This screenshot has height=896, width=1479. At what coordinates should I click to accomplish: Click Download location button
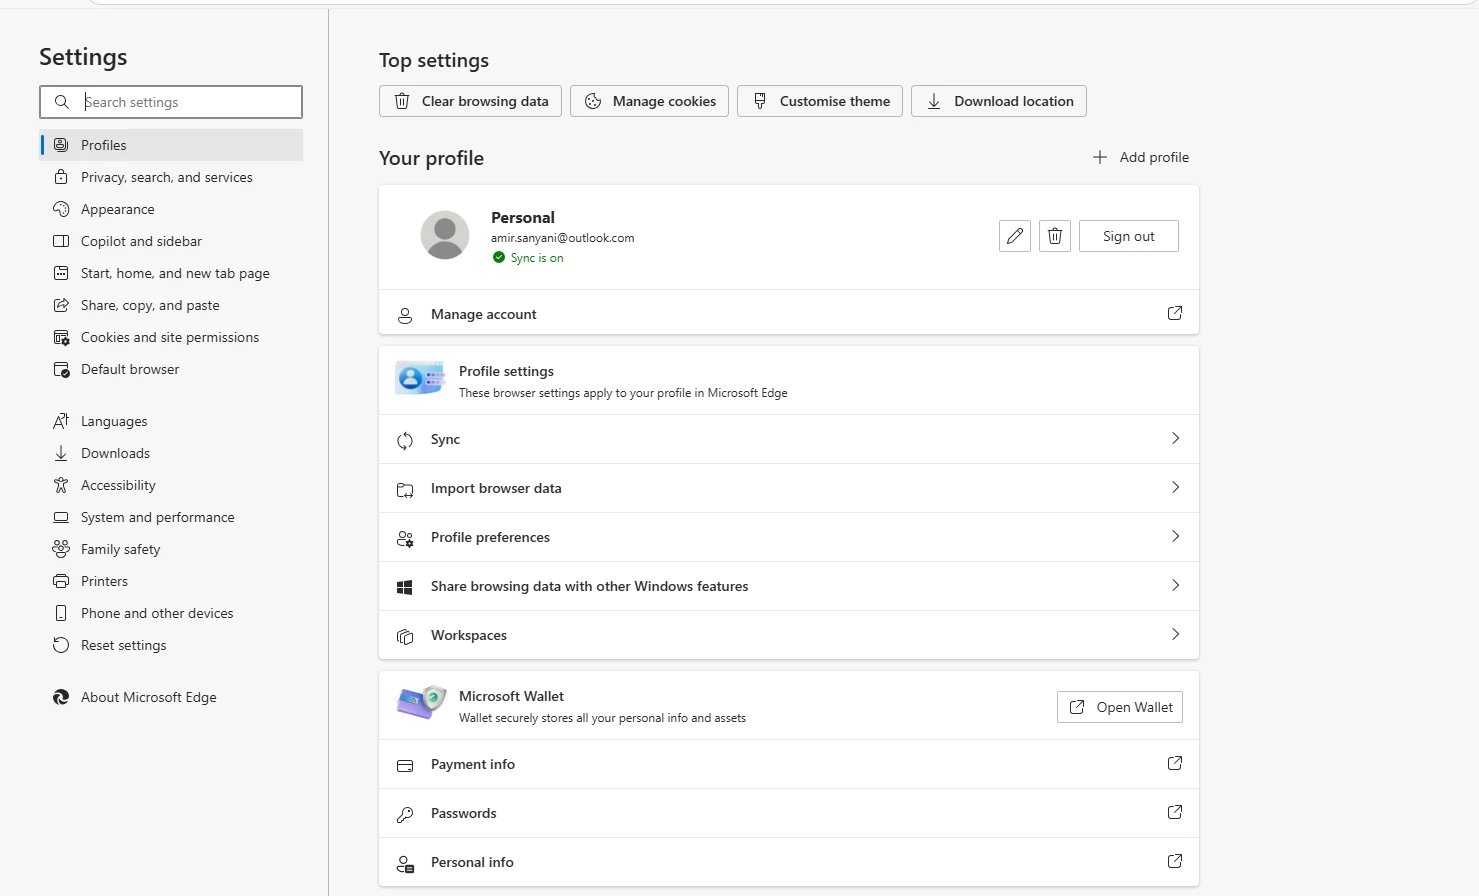pyautogui.click(x=998, y=101)
